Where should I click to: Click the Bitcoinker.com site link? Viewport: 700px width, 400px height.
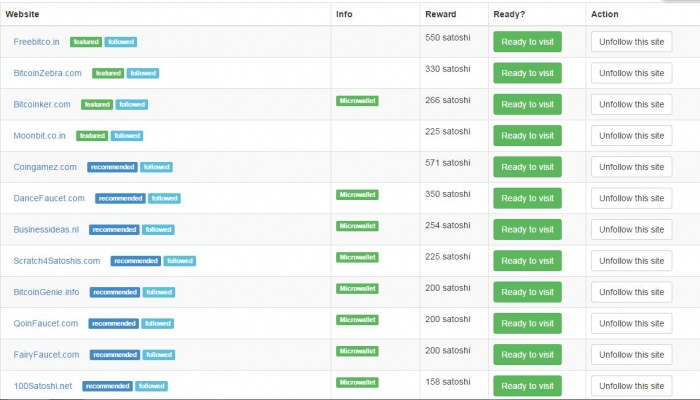click(x=42, y=104)
